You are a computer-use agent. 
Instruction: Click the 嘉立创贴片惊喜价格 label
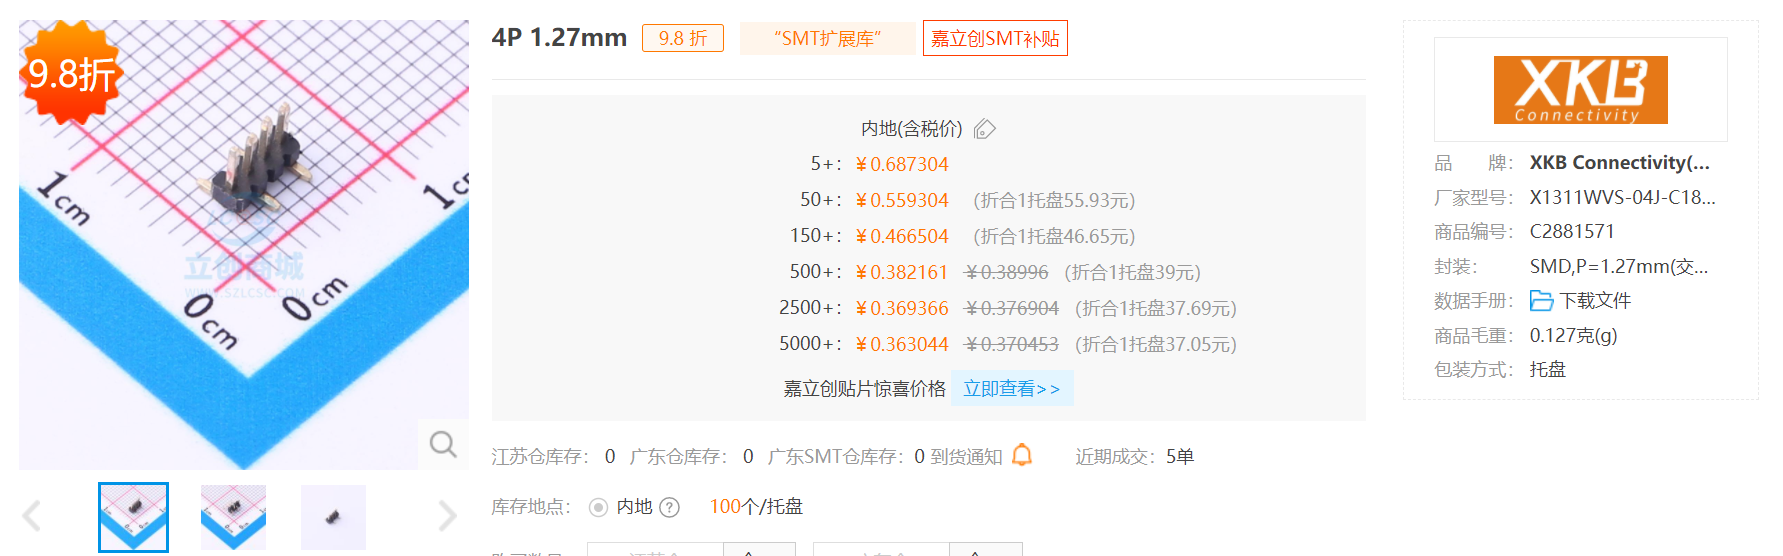coord(864,389)
